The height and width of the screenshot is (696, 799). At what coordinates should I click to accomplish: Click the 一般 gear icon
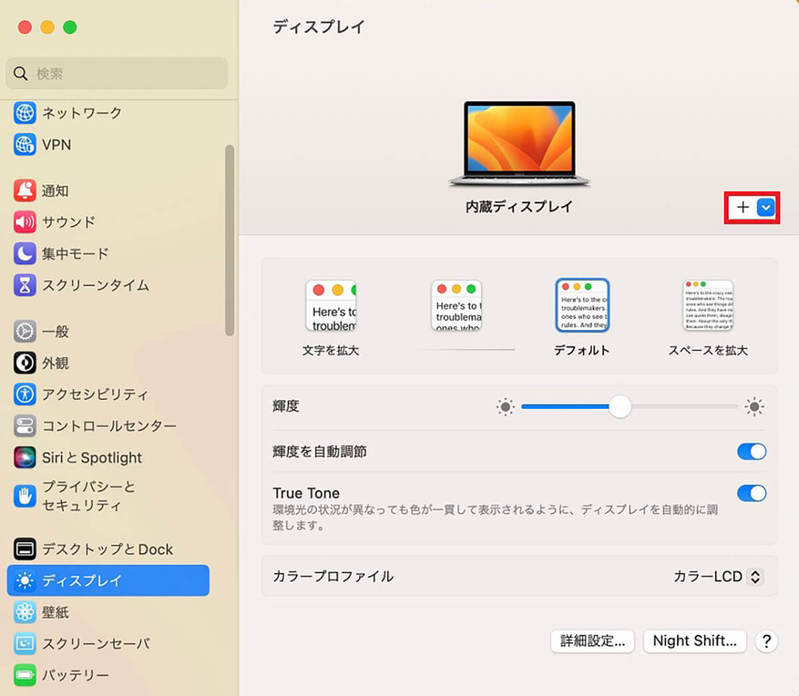(24, 331)
